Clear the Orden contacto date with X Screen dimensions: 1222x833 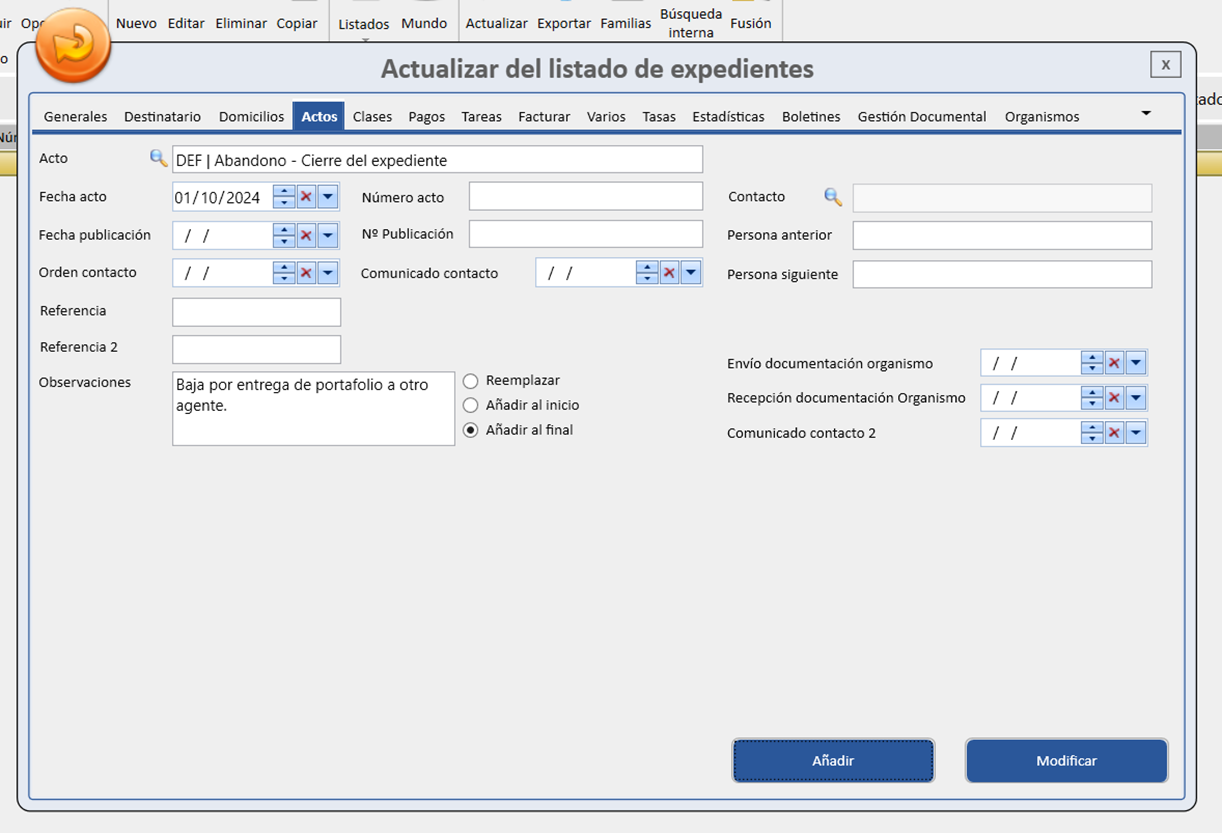point(306,273)
